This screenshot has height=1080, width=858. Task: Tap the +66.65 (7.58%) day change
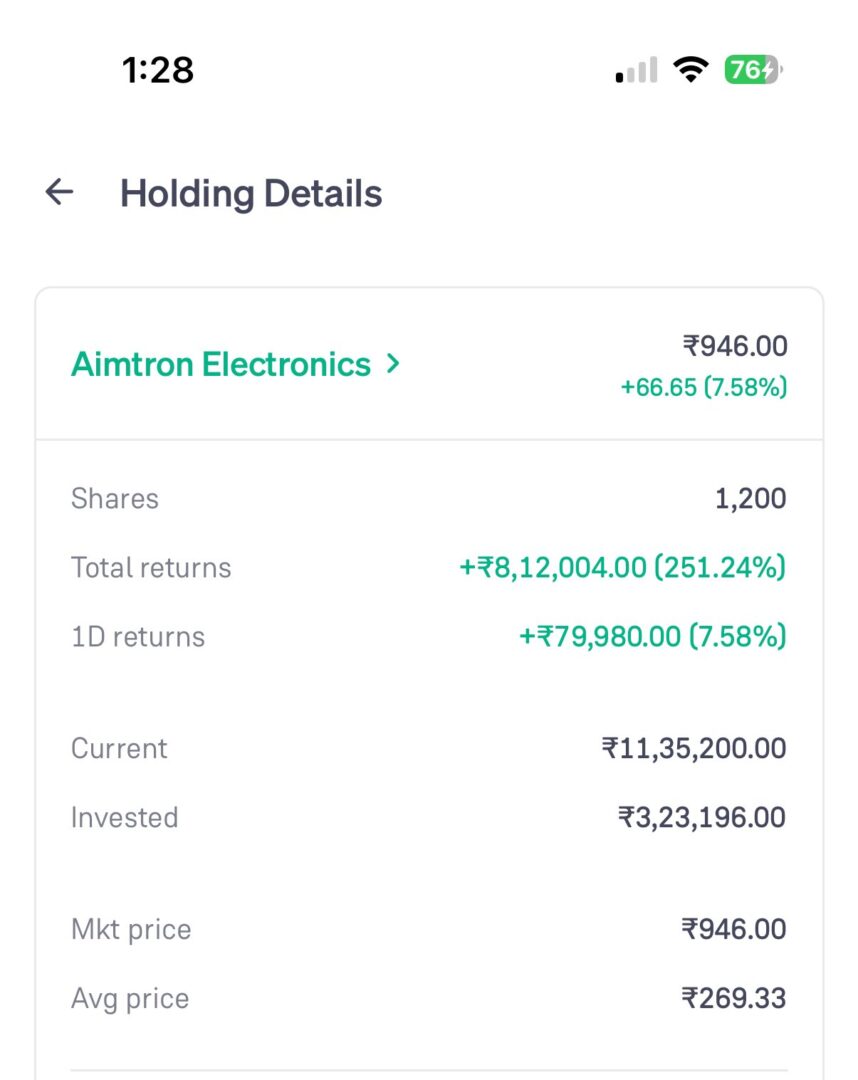[703, 388]
